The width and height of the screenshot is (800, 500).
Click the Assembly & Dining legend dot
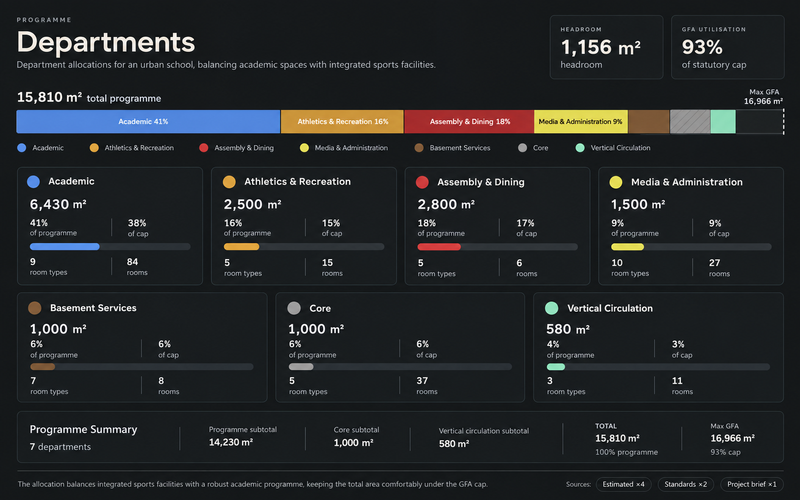coord(204,148)
